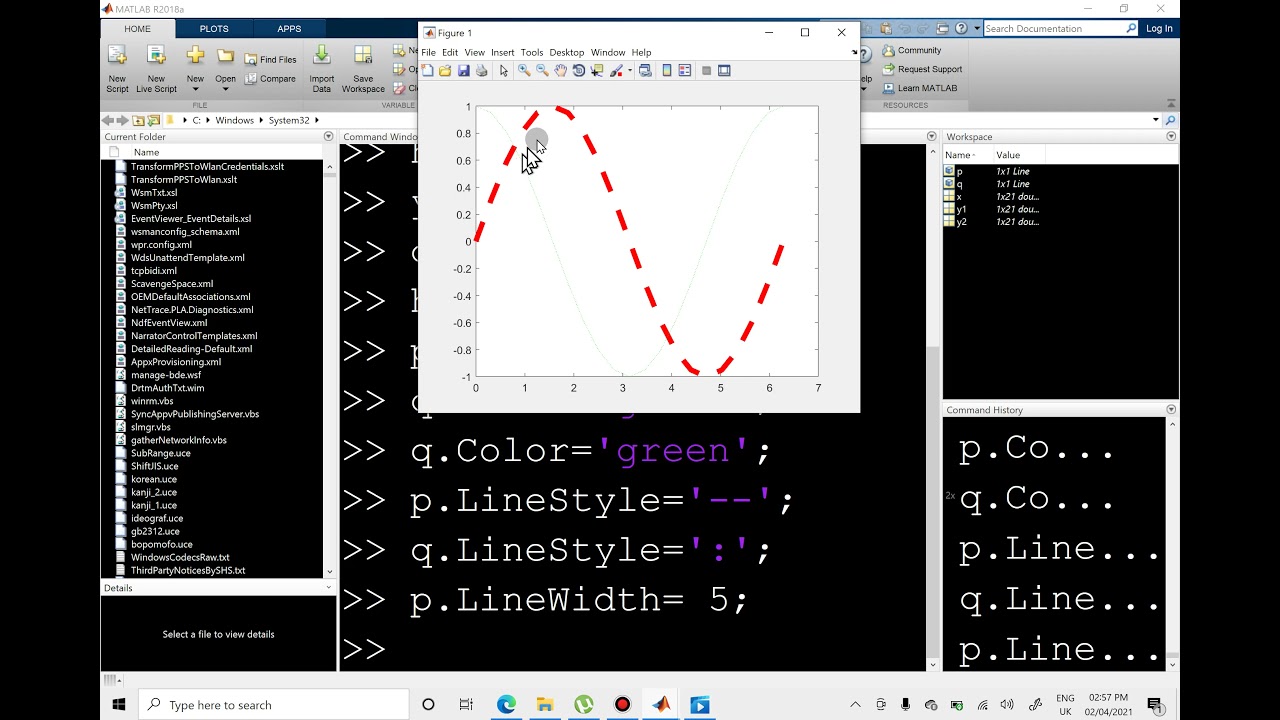Create a New Live Script
This screenshot has height=720, width=1280.
pyautogui.click(x=156, y=69)
